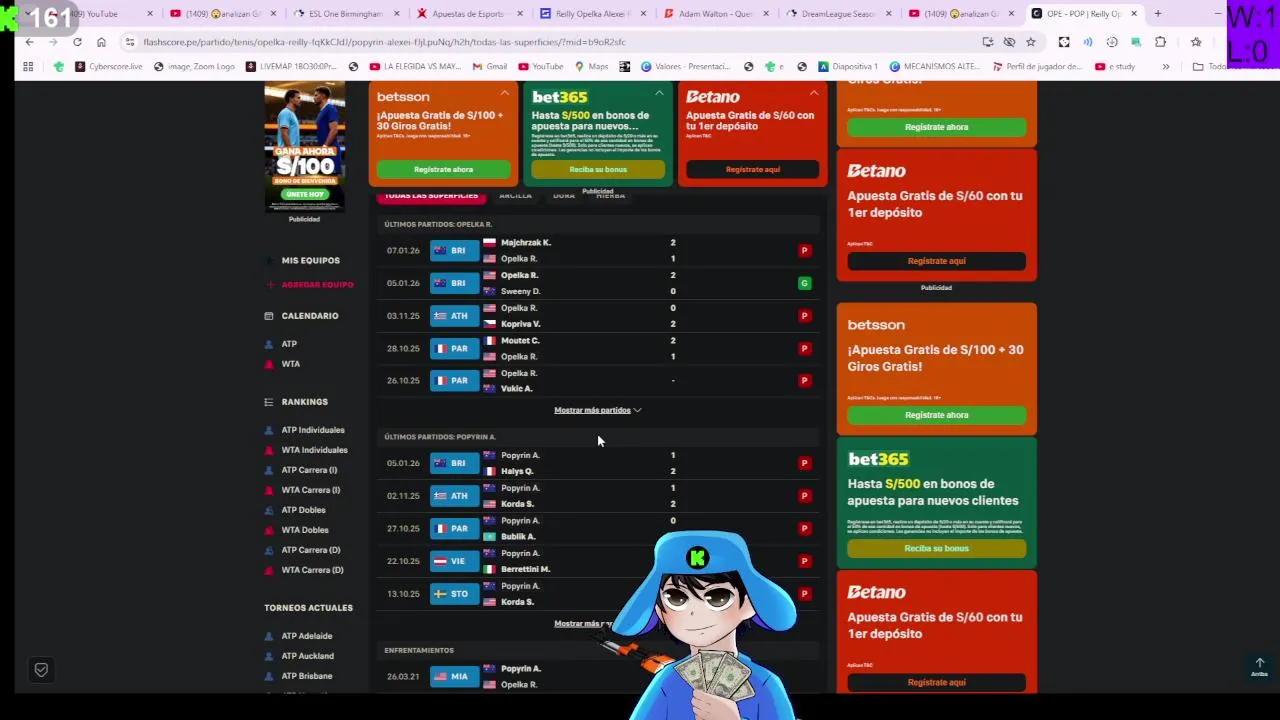
Task: Open PAR tournament badge for 28.10.25 match
Action: coord(455,348)
